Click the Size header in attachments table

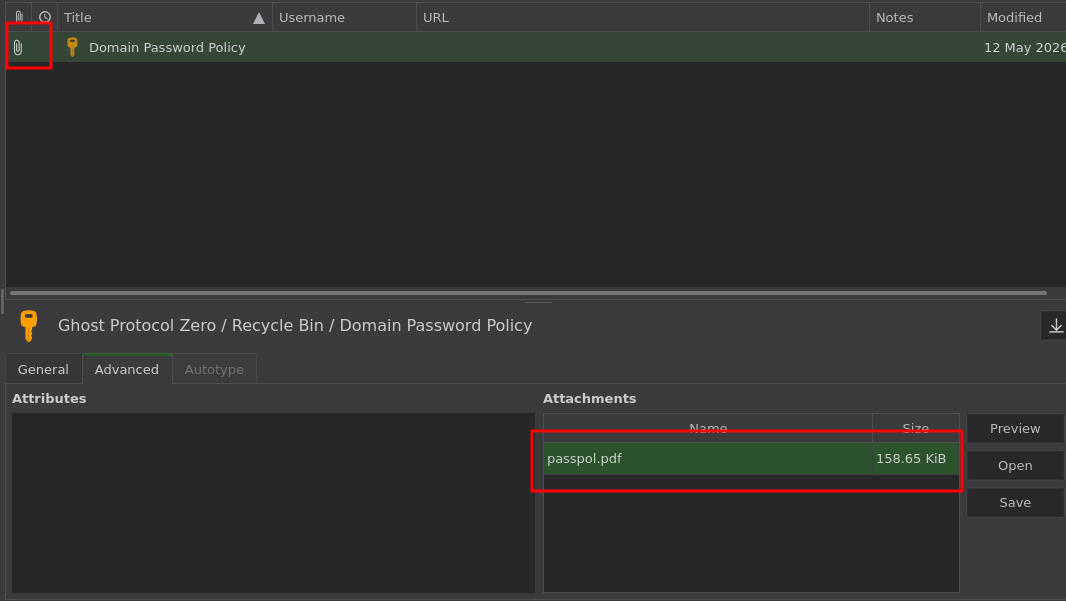pos(916,428)
